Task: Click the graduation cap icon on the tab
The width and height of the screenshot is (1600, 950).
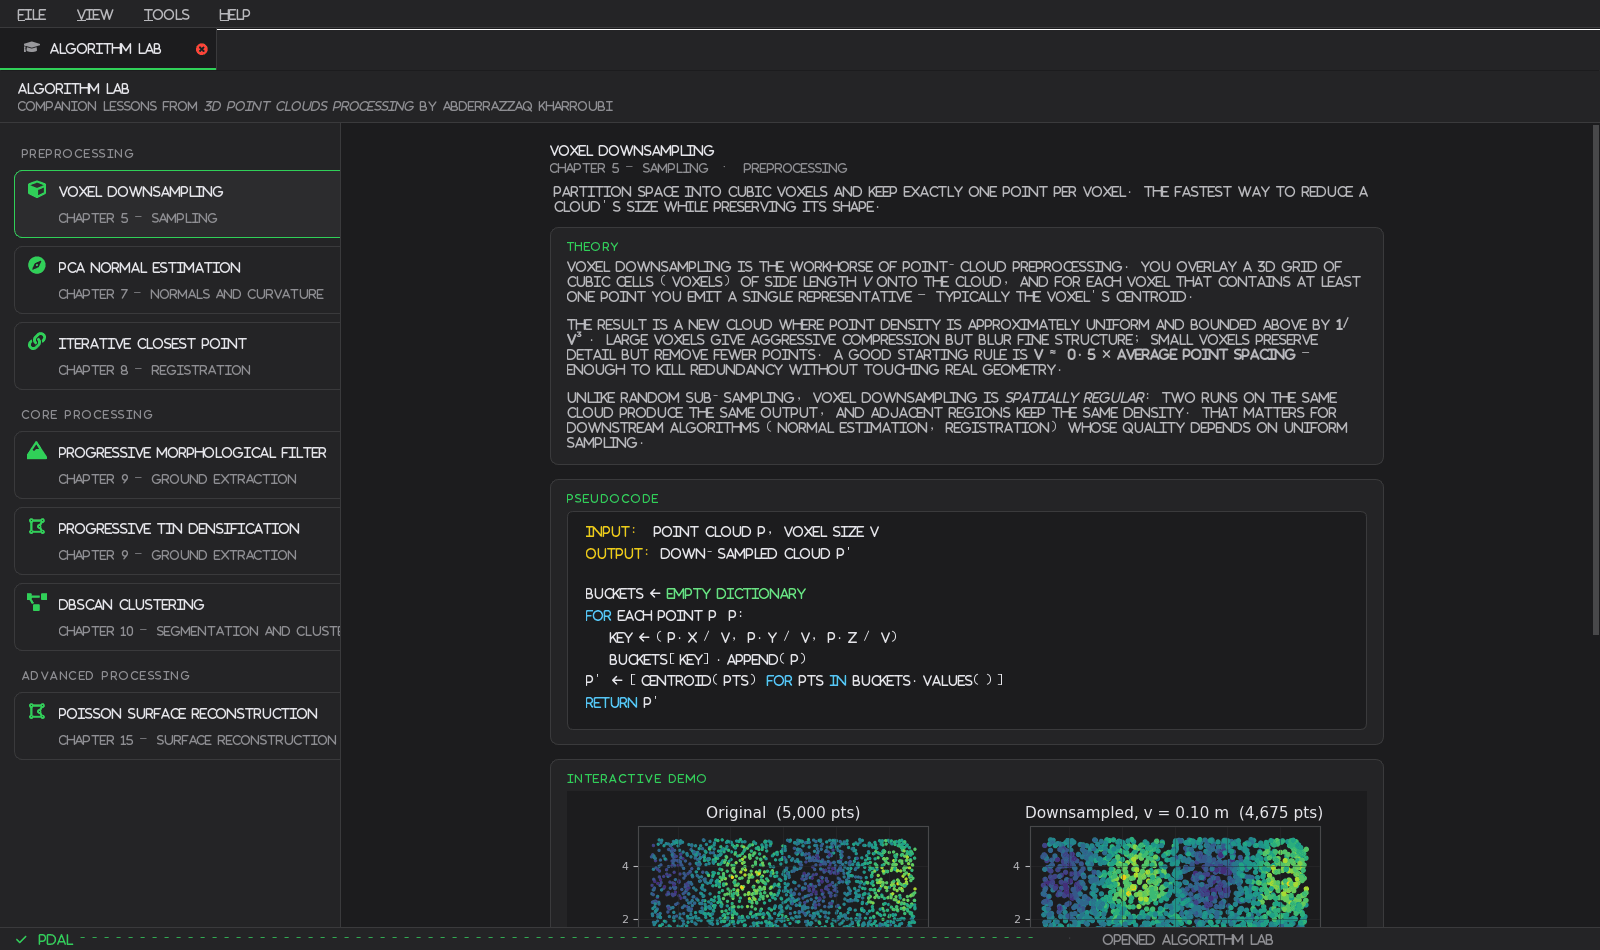Action: [x=31, y=48]
